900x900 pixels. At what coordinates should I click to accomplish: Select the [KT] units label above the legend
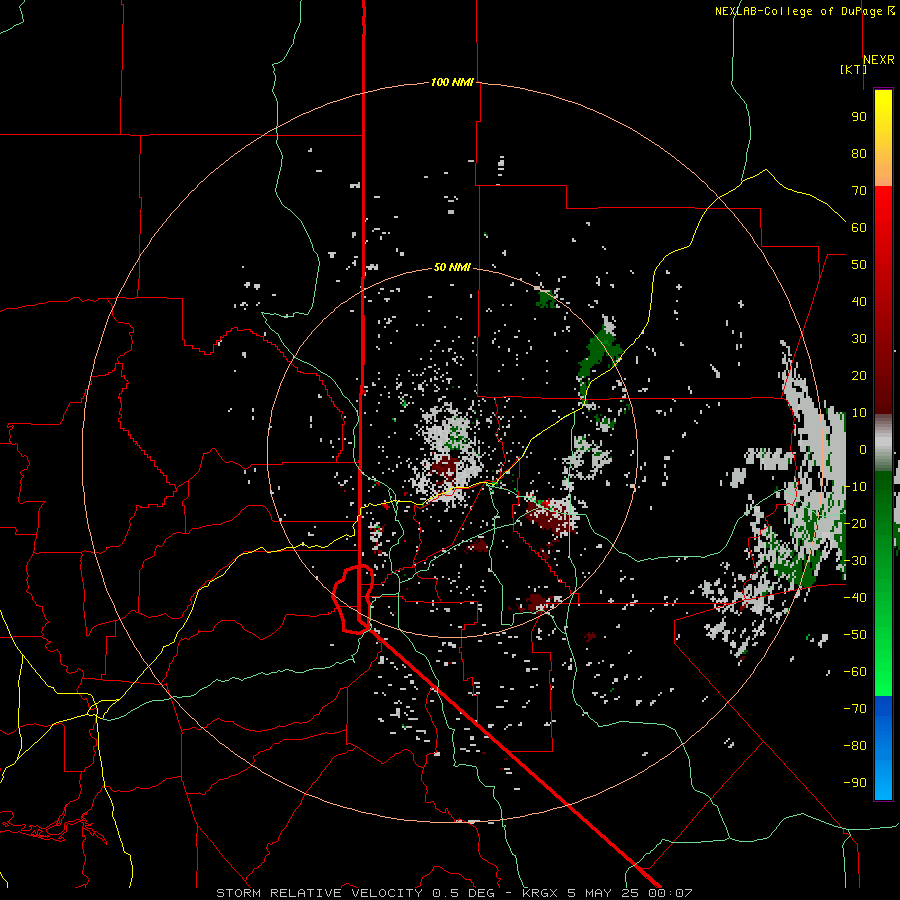tap(853, 69)
